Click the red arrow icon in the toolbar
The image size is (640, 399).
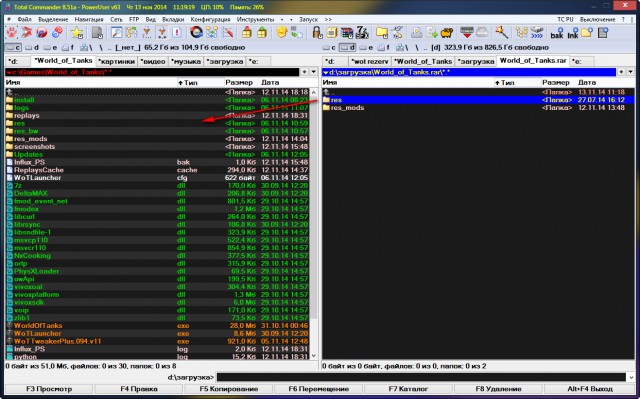click(x=27, y=33)
